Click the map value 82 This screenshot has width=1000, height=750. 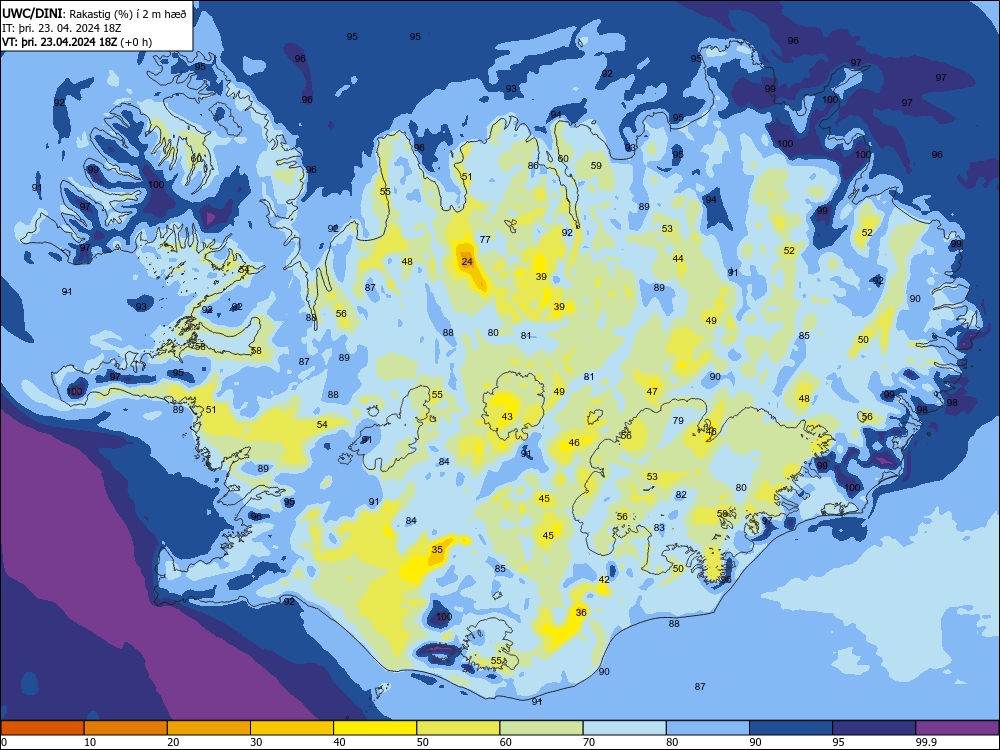coord(681,494)
